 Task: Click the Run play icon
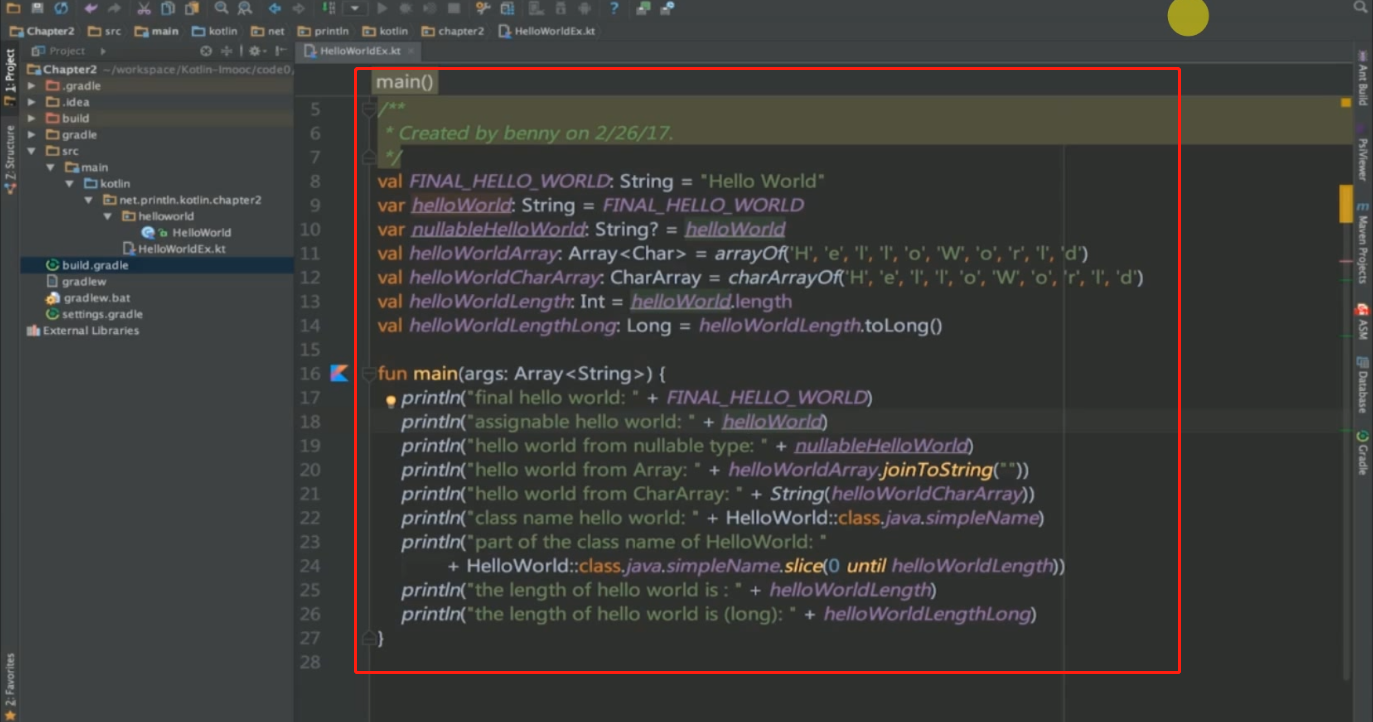[382, 8]
